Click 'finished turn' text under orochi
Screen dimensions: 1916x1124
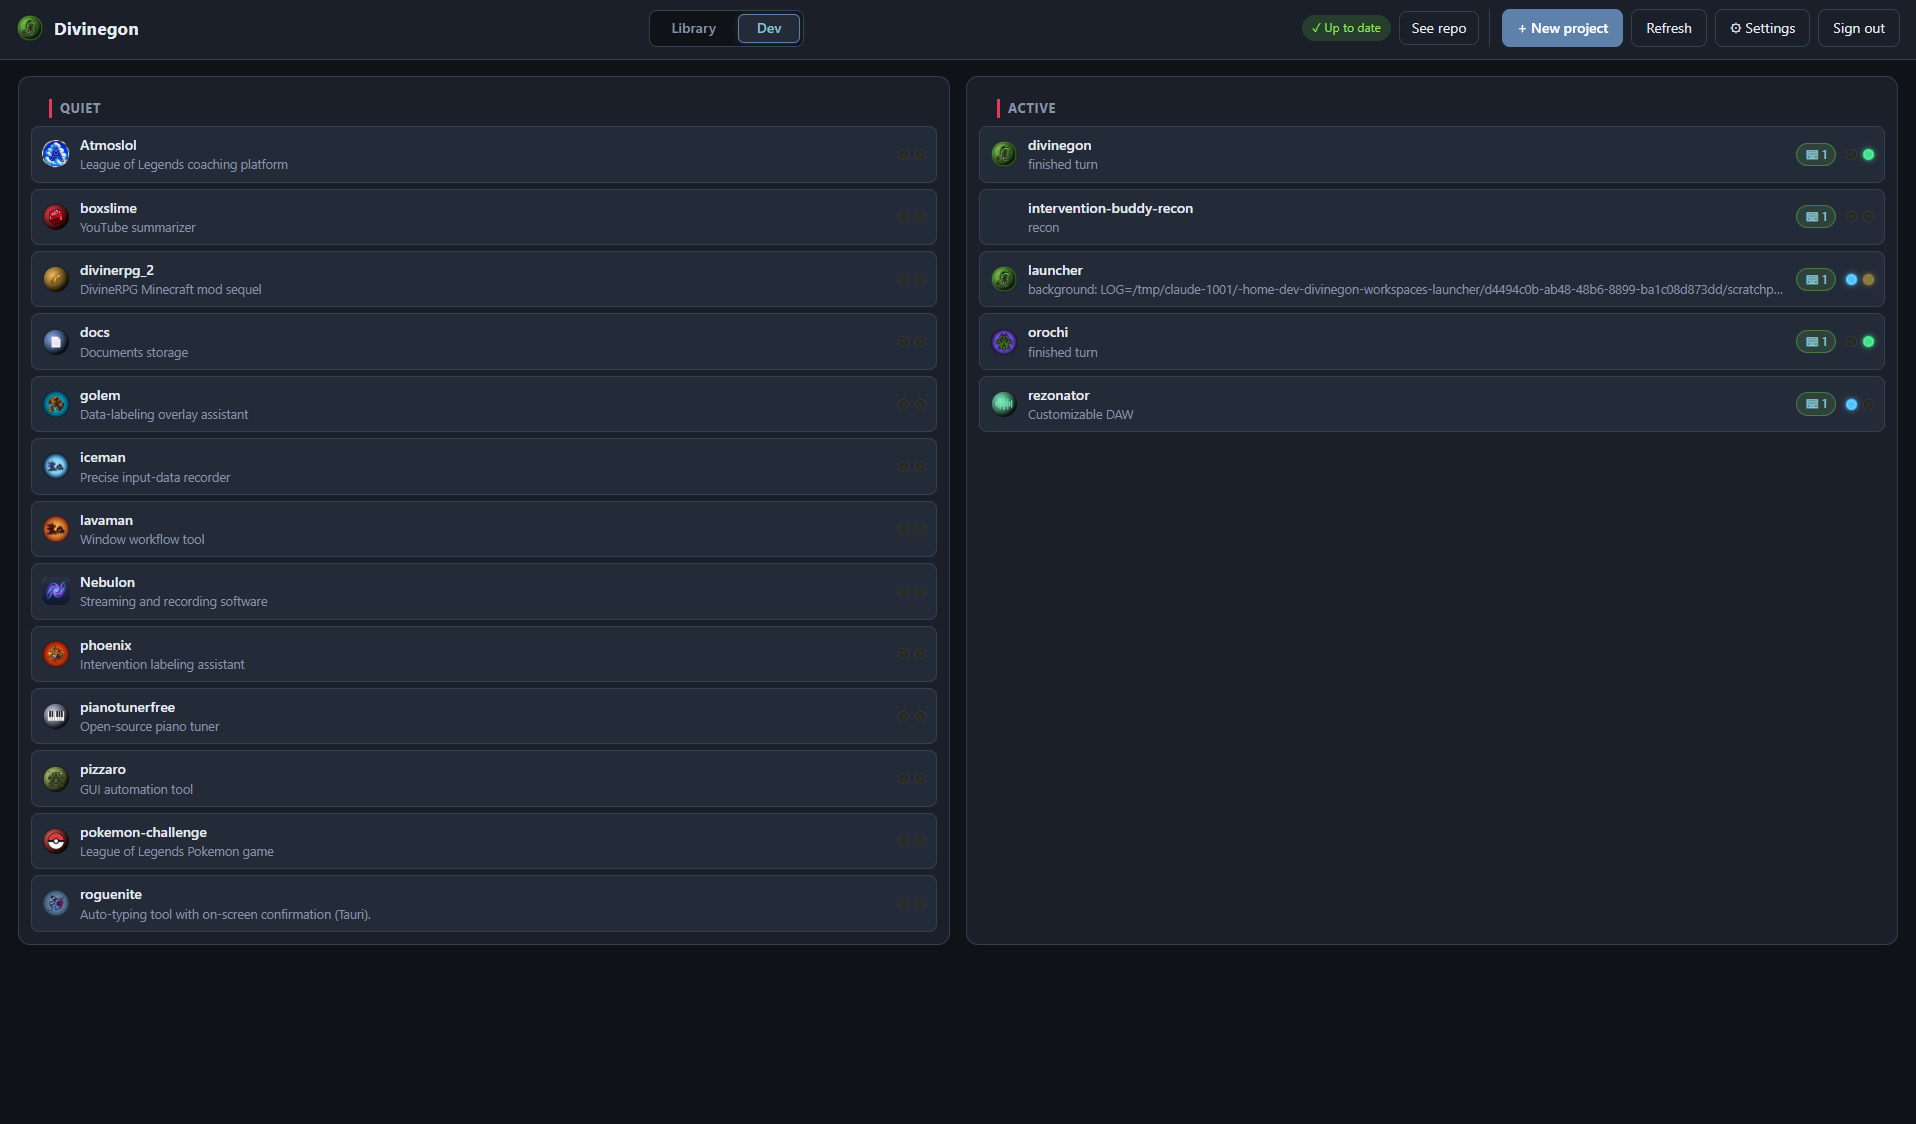(x=1062, y=352)
